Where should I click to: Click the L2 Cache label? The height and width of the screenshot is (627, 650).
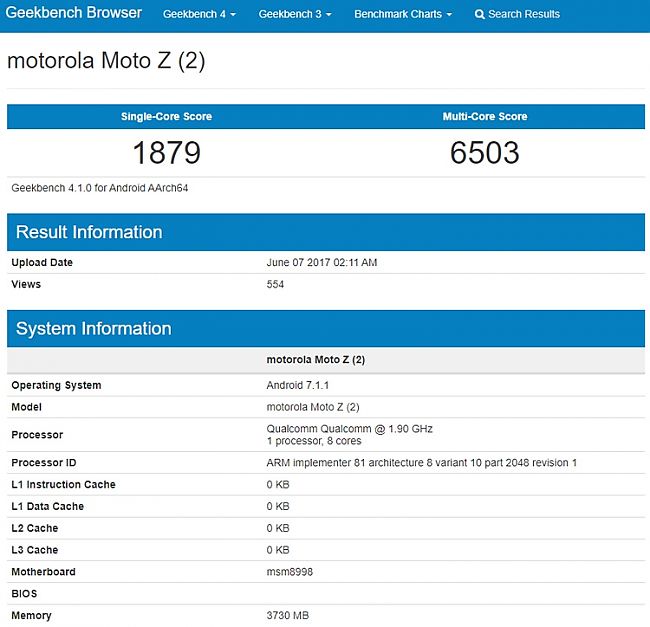point(35,528)
